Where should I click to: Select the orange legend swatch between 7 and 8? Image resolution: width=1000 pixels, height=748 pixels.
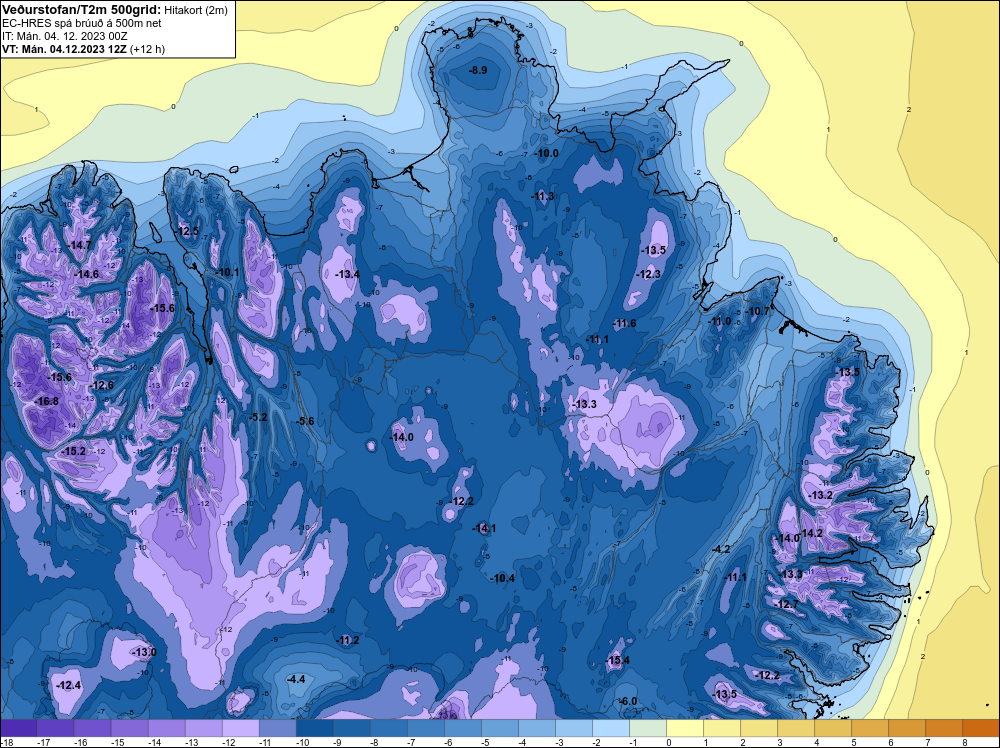[944, 728]
